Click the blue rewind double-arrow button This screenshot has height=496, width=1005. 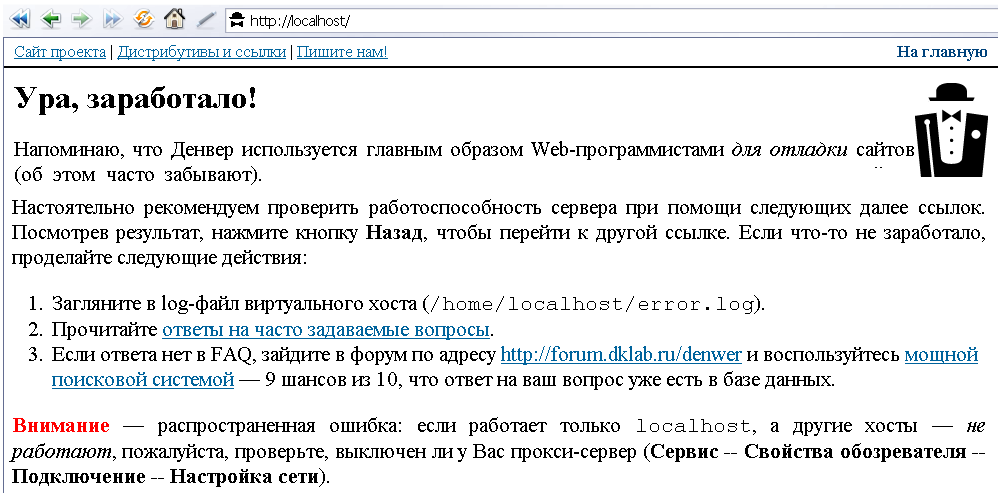[x=20, y=19]
